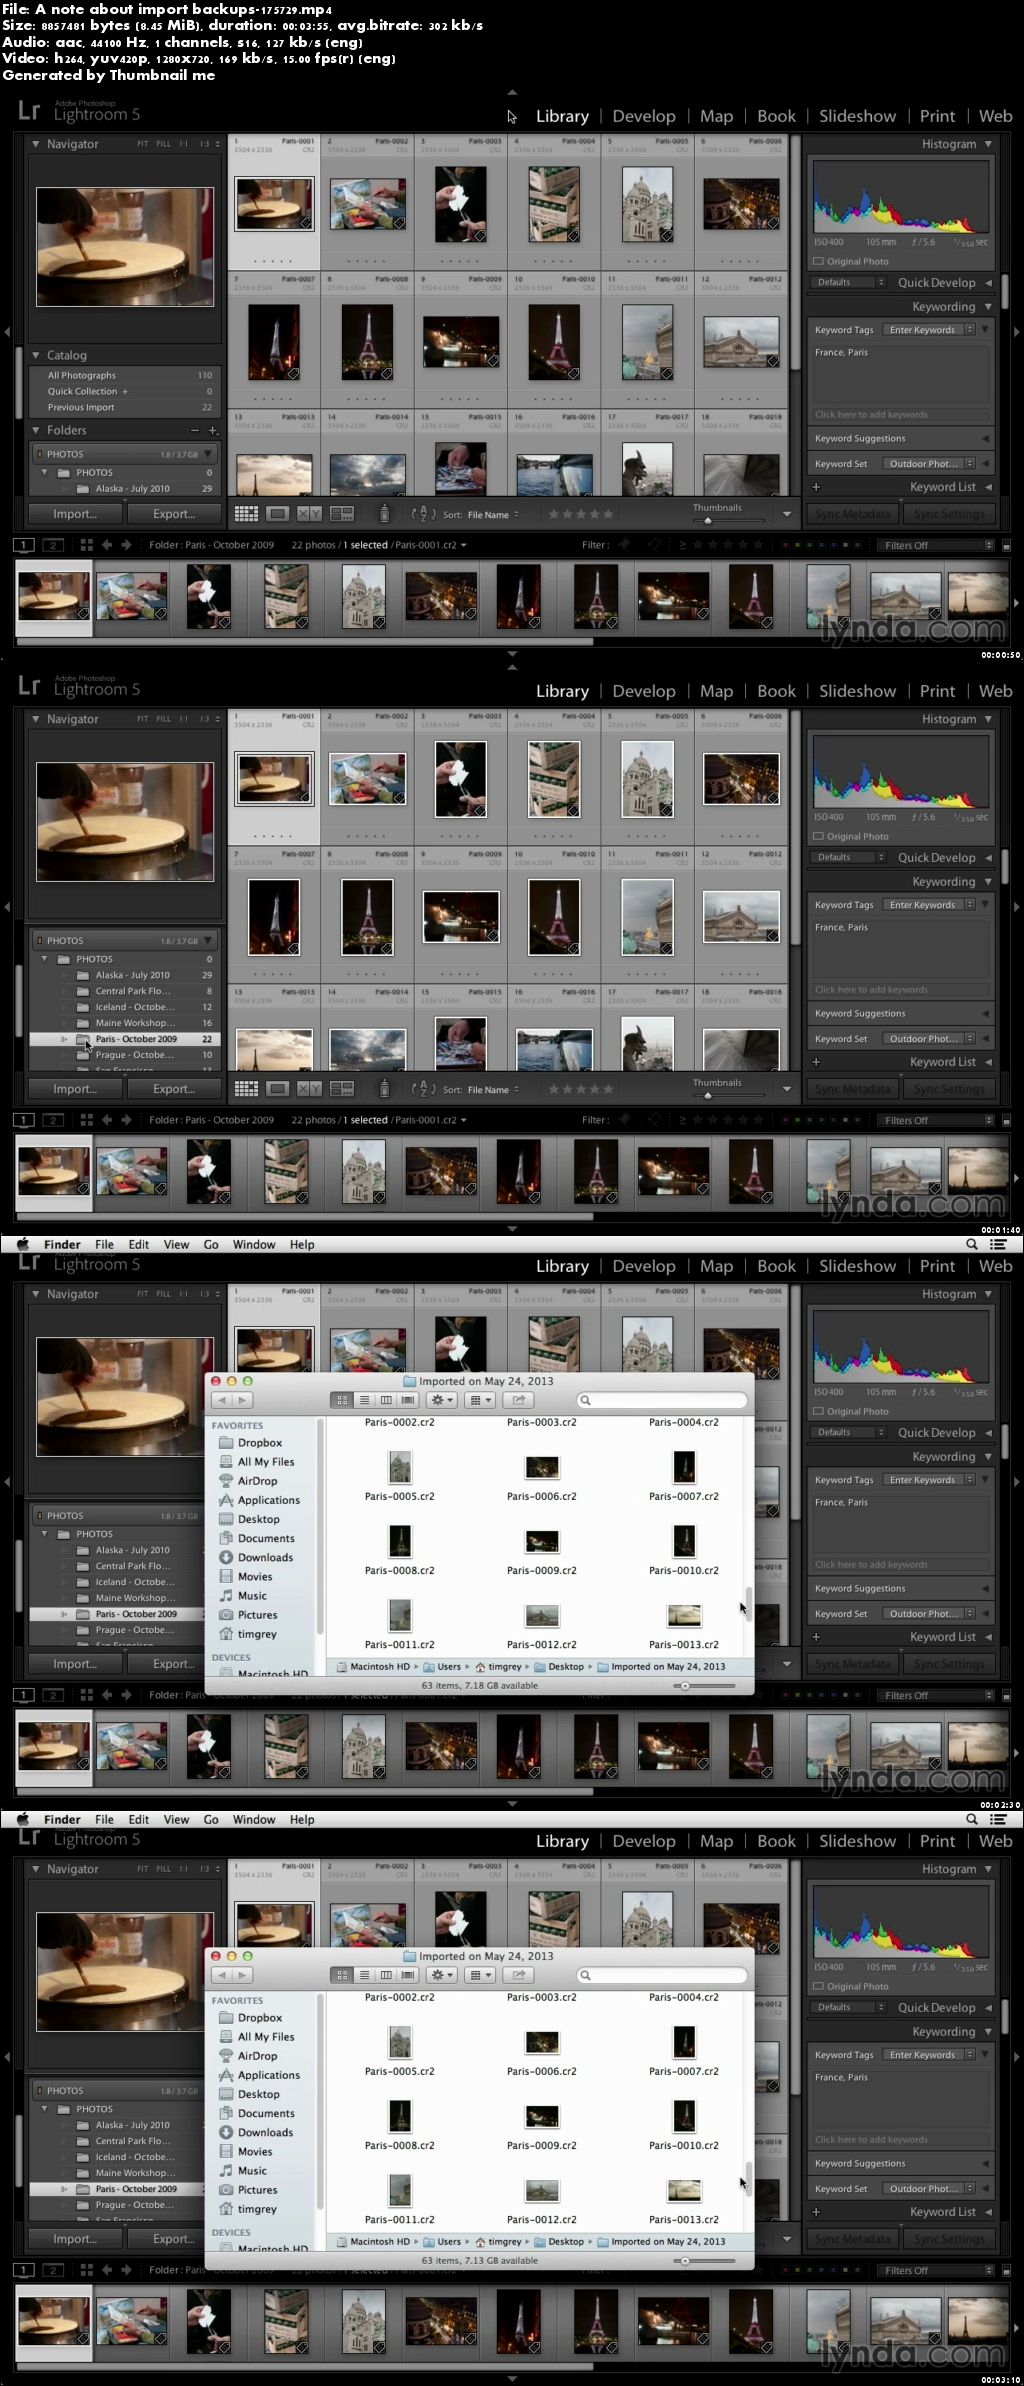This screenshot has height=2386, width=1024.
Task: Open AirDrop in third frame Finder sidebar
Action: (x=257, y=1481)
